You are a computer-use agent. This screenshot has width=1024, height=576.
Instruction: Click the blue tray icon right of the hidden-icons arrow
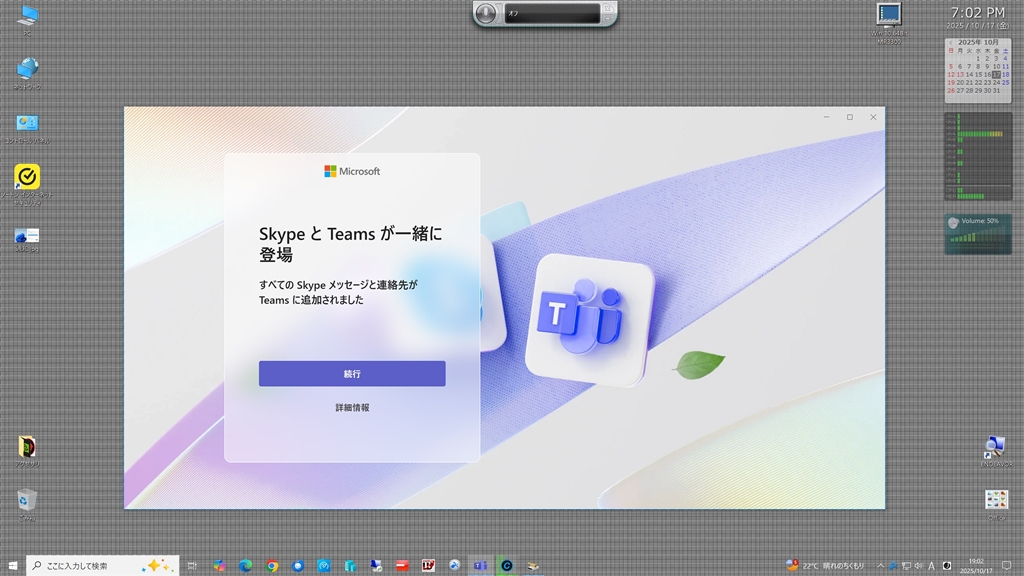pos(893,566)
